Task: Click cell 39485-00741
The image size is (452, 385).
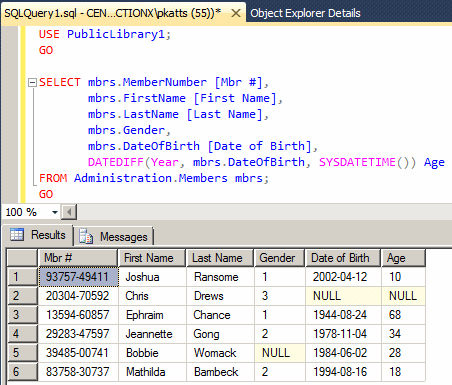Action: pos(78,353)
